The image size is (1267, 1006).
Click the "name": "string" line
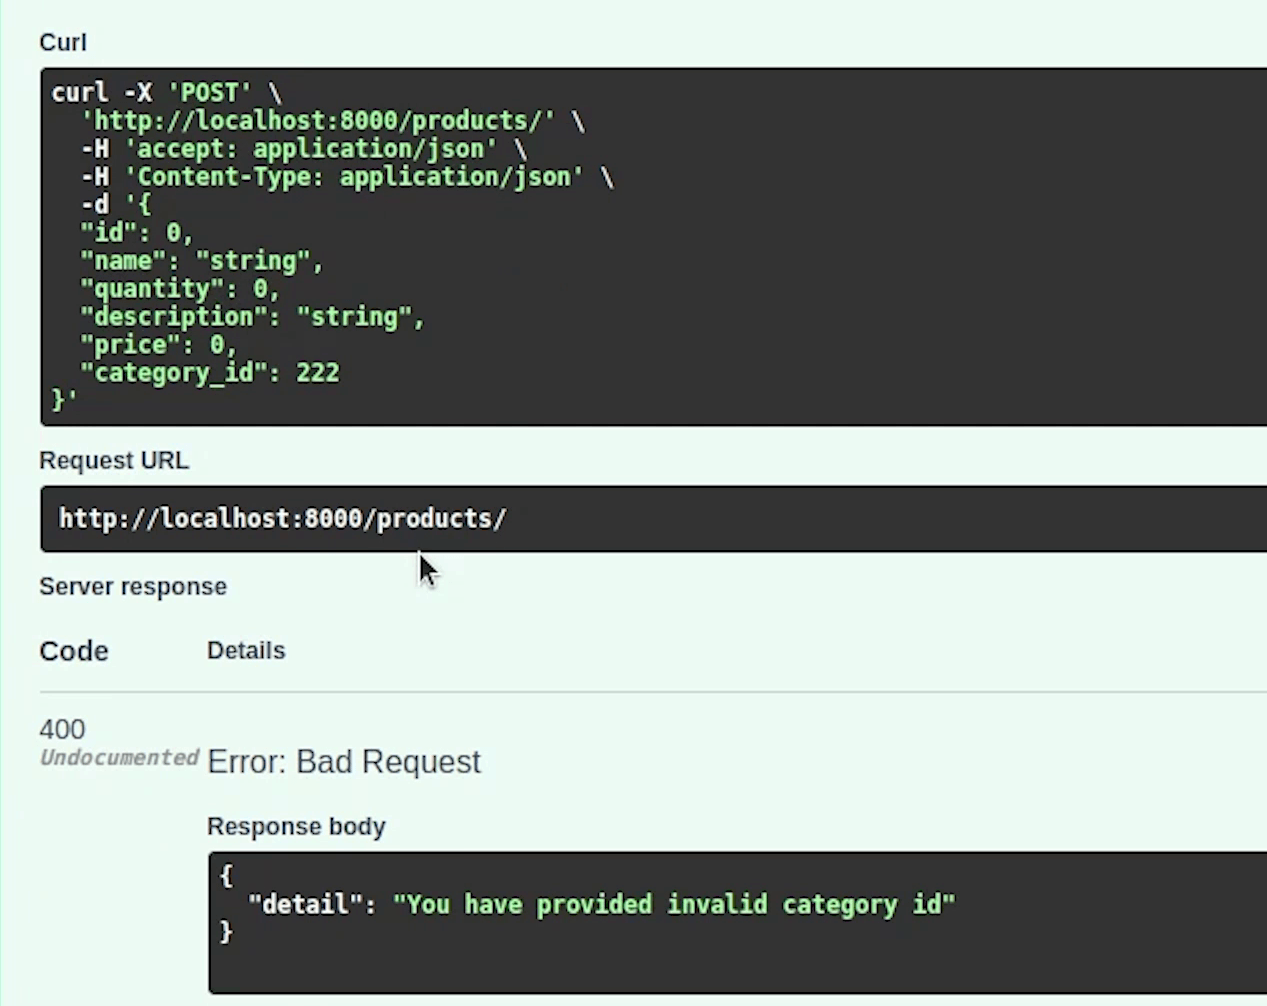pyautogui.click(x=202, y=261)
